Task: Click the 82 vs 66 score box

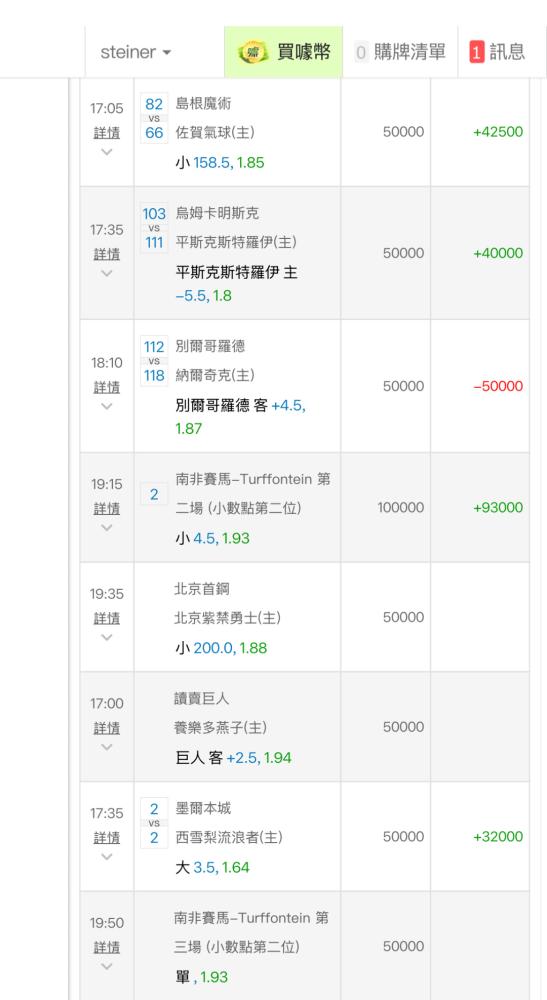Action: click(x=154, y=118)
